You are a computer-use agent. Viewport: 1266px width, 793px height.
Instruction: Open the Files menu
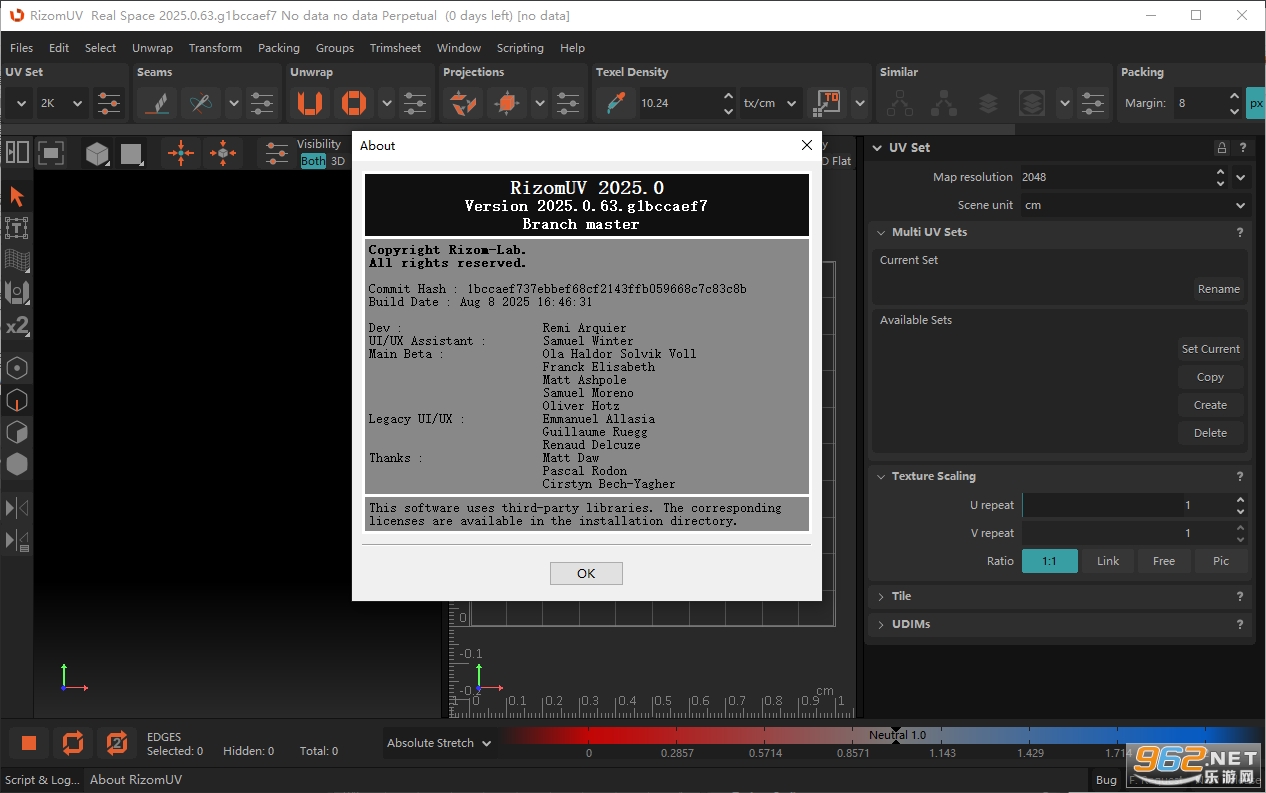click(22, 48)
